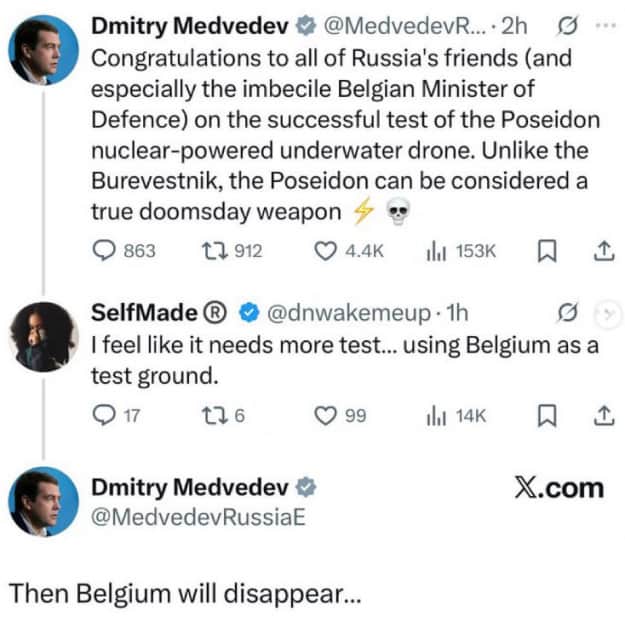This screenshot has width=625, height=627.
Task: Bookmark SelfMade's Belgium test ground reply
Action: click(x=546, y=416)
